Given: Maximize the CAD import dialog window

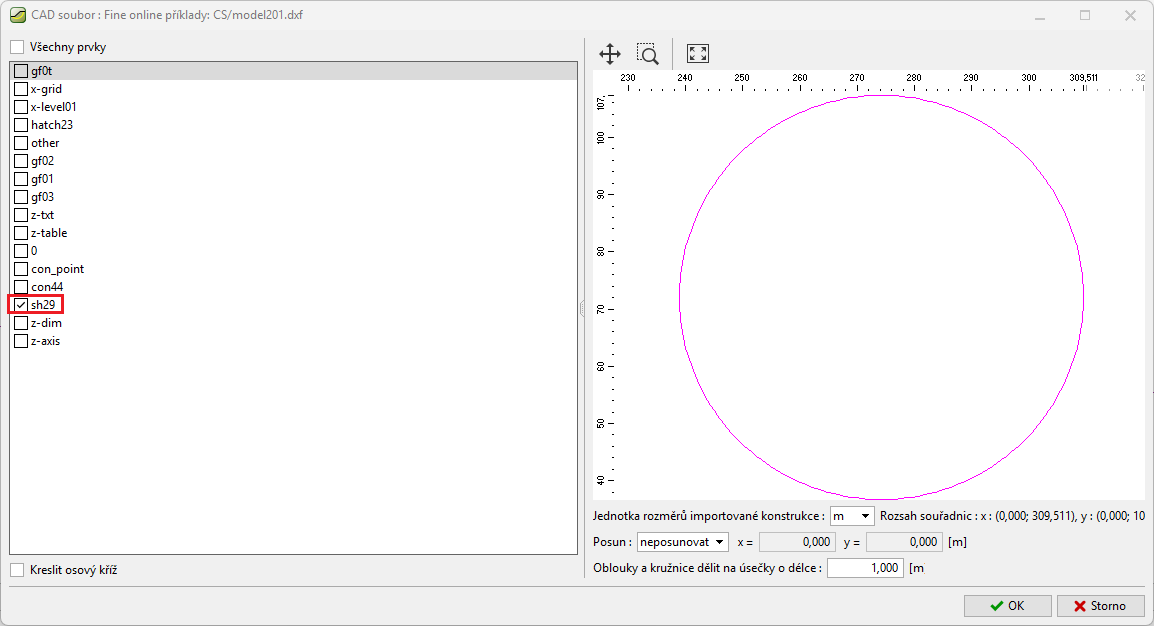Looking at the screenshot, I should click(1085, 15).
